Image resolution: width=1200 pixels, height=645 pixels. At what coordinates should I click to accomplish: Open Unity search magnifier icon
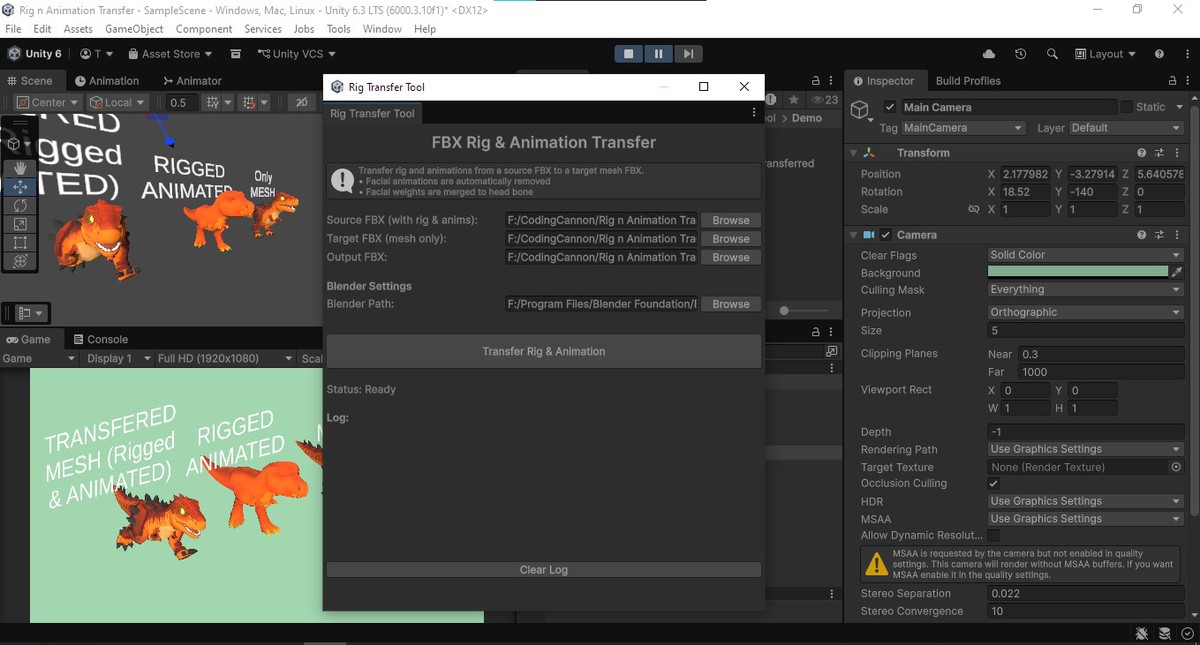click(x=1052, y=54)
